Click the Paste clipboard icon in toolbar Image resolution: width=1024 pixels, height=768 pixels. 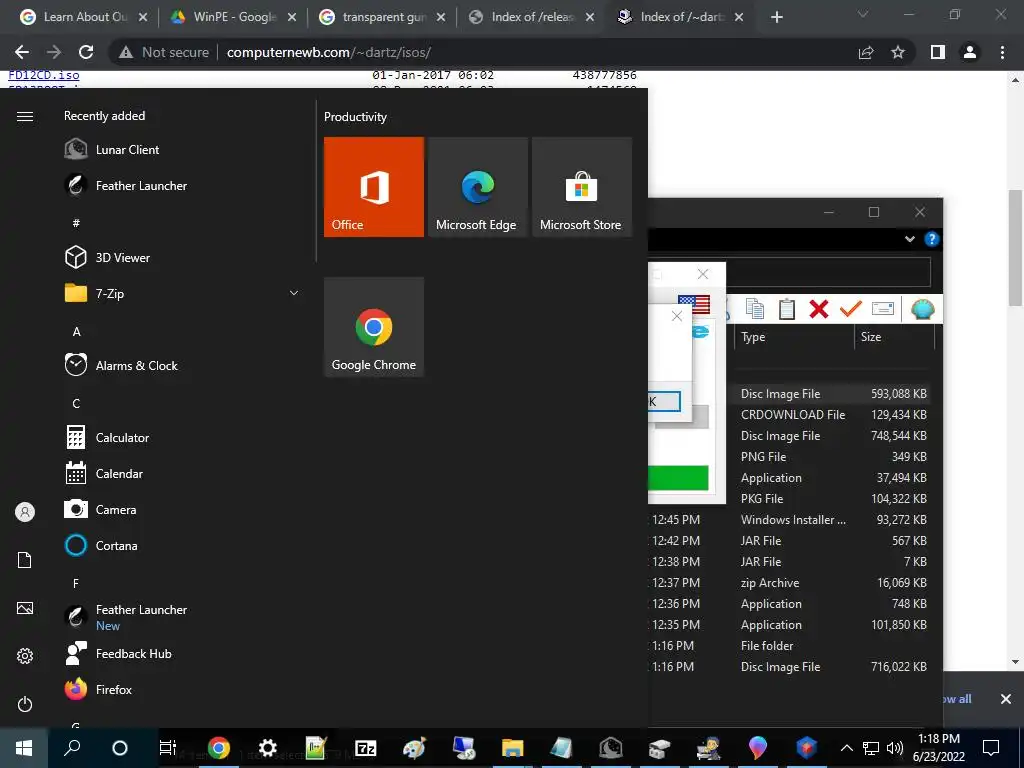787,308
